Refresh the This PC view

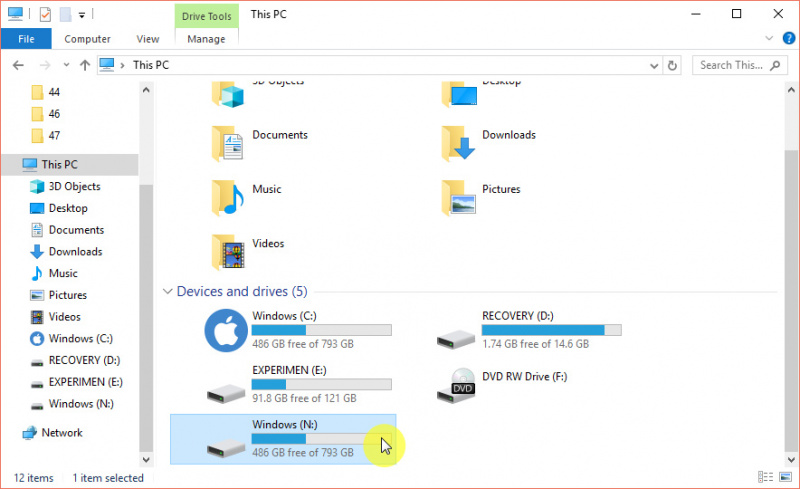(x=672, y=65)
